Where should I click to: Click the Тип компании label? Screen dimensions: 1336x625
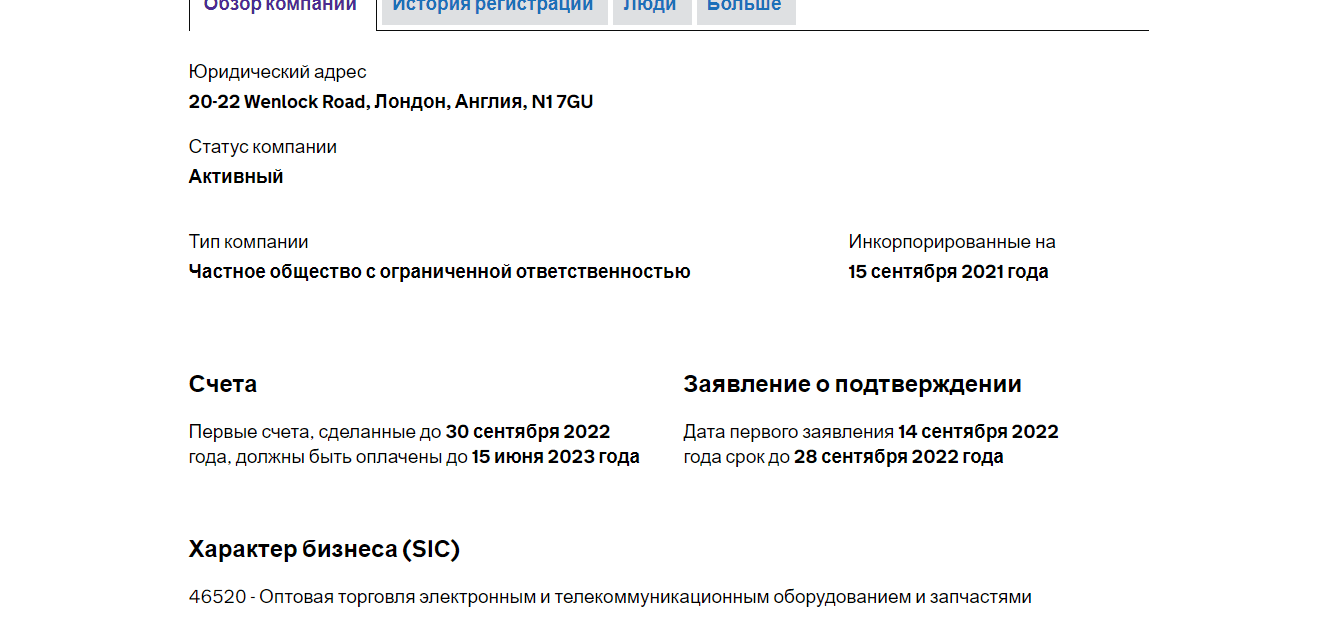click(248, 242)
